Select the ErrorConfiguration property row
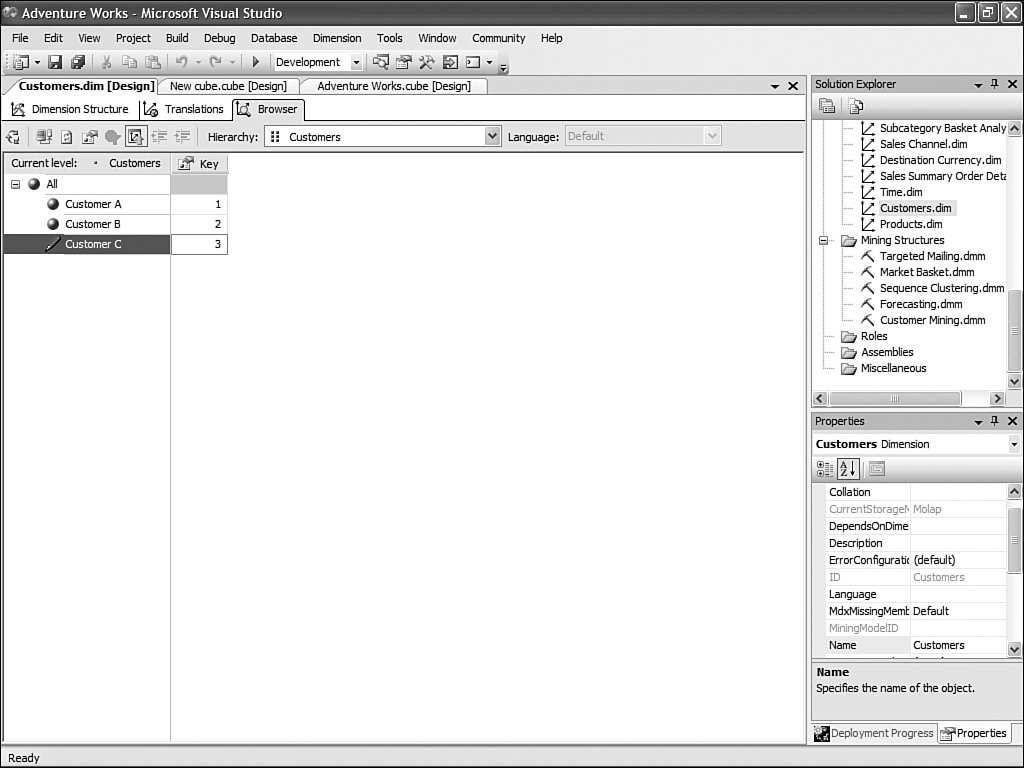The width and height of the screenshot is (1024, 768). coord(916,560)
